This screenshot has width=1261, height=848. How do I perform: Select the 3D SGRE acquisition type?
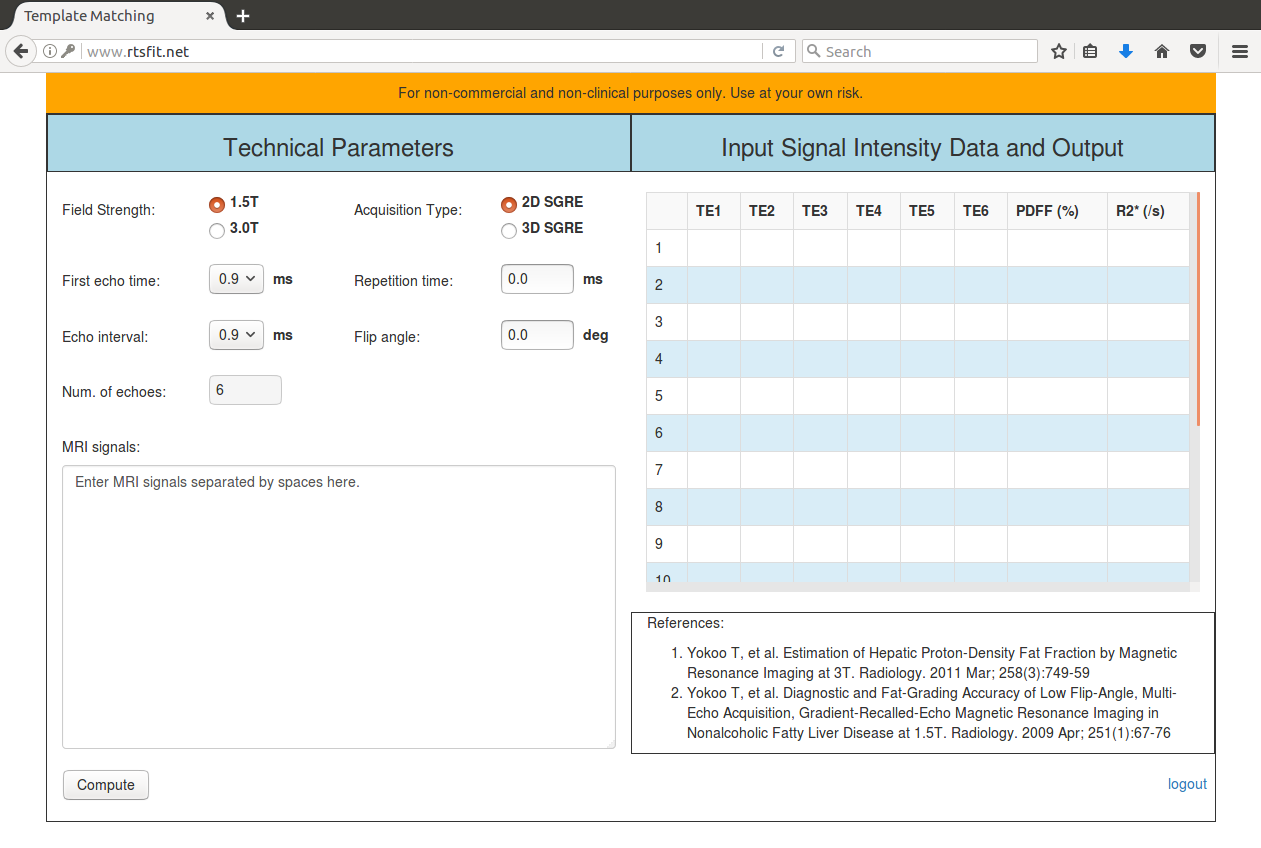pyautogui.click(x=509, y=231)
